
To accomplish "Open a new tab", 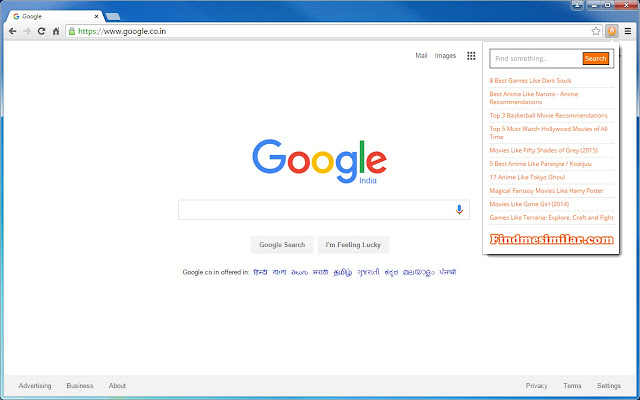I will [113, 17].
